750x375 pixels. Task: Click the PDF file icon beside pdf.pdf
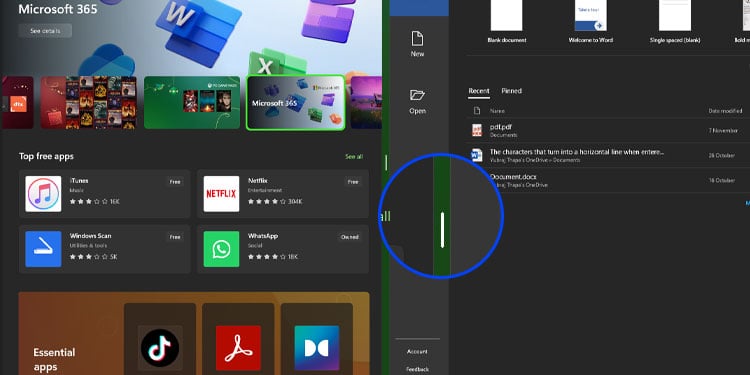(x=477, y=130)
